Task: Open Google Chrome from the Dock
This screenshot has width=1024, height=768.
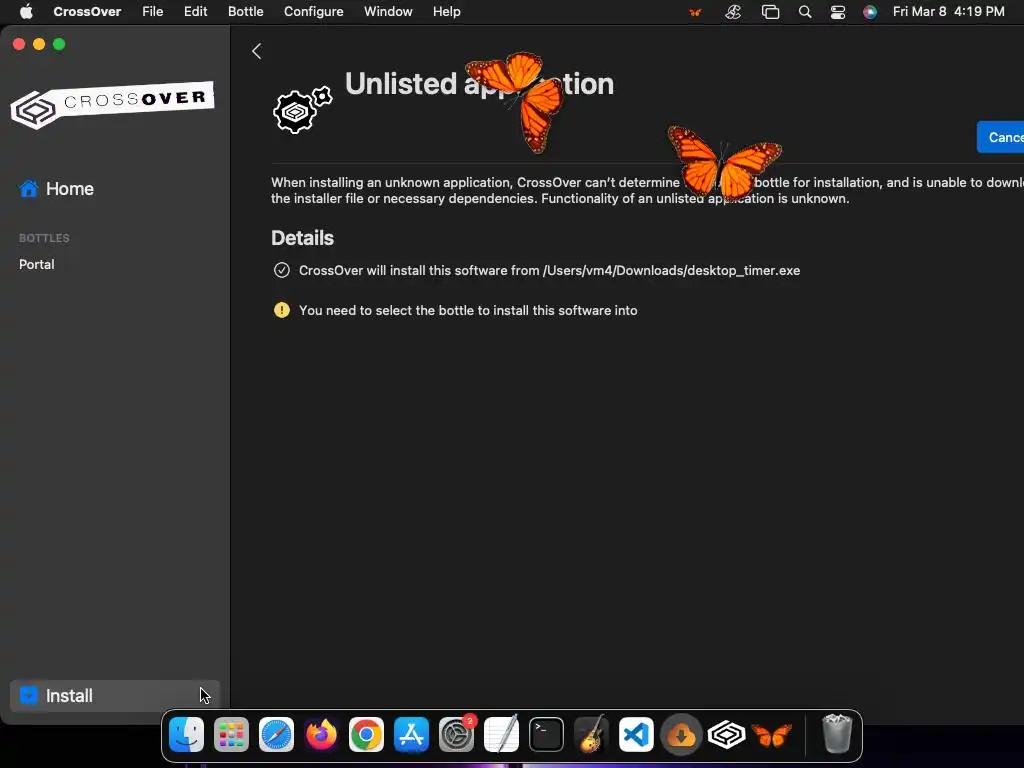Action: coord(366,734)
